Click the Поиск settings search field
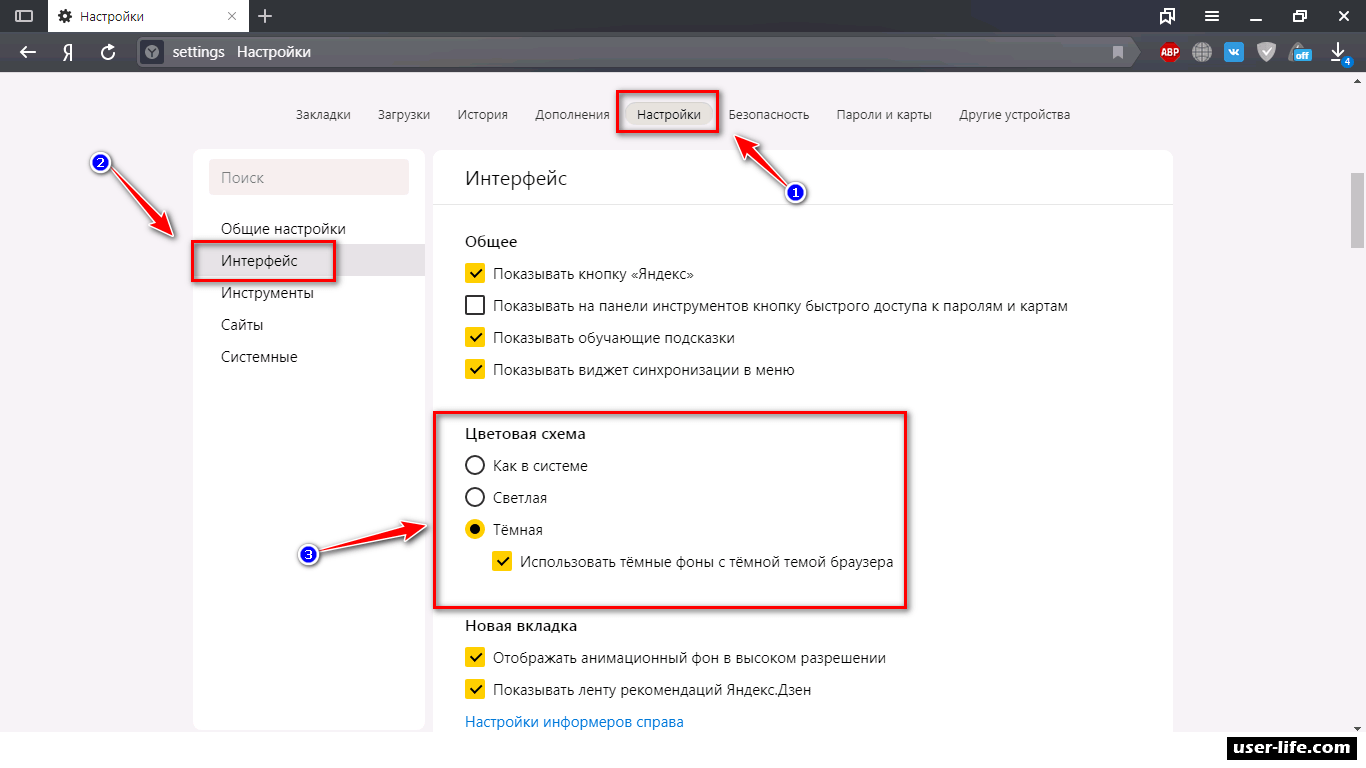Image resolution: width=1366 pixels, height=768 pixels. click(309, 177)
